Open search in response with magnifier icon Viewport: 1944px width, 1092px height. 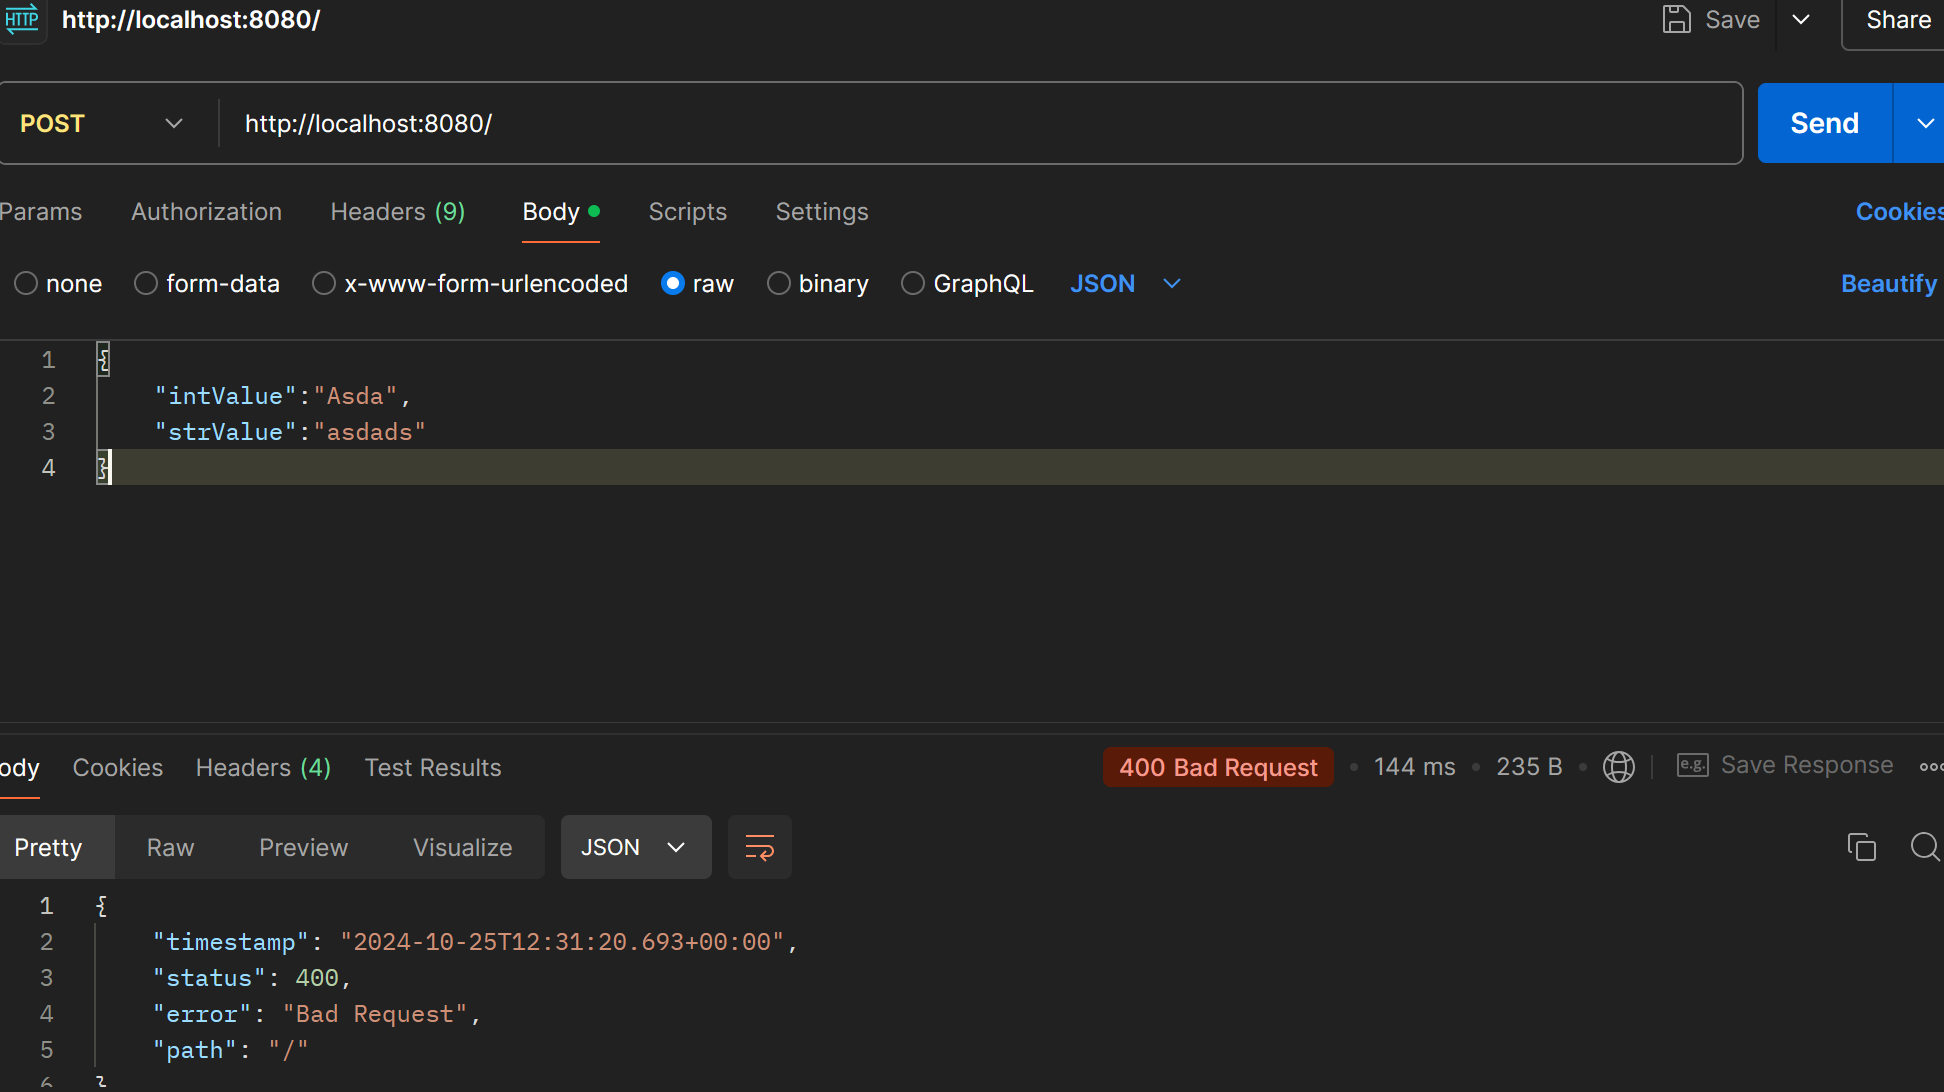[1925, 847]
